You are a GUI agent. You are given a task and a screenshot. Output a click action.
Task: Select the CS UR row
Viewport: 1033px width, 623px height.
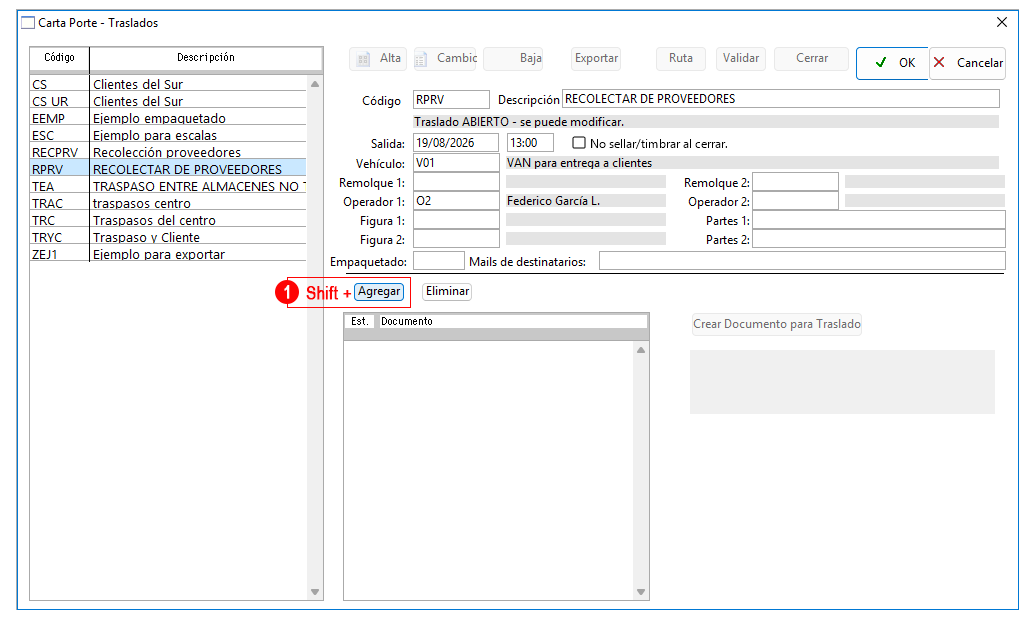[x=168, y=101]
